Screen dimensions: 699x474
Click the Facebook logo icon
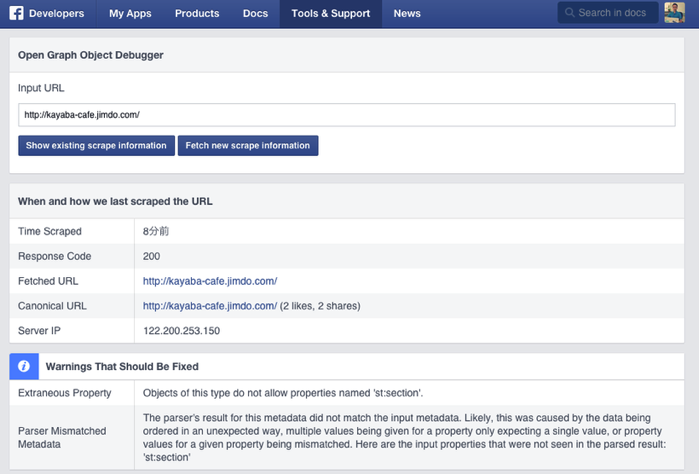click(x=16, y=13)
